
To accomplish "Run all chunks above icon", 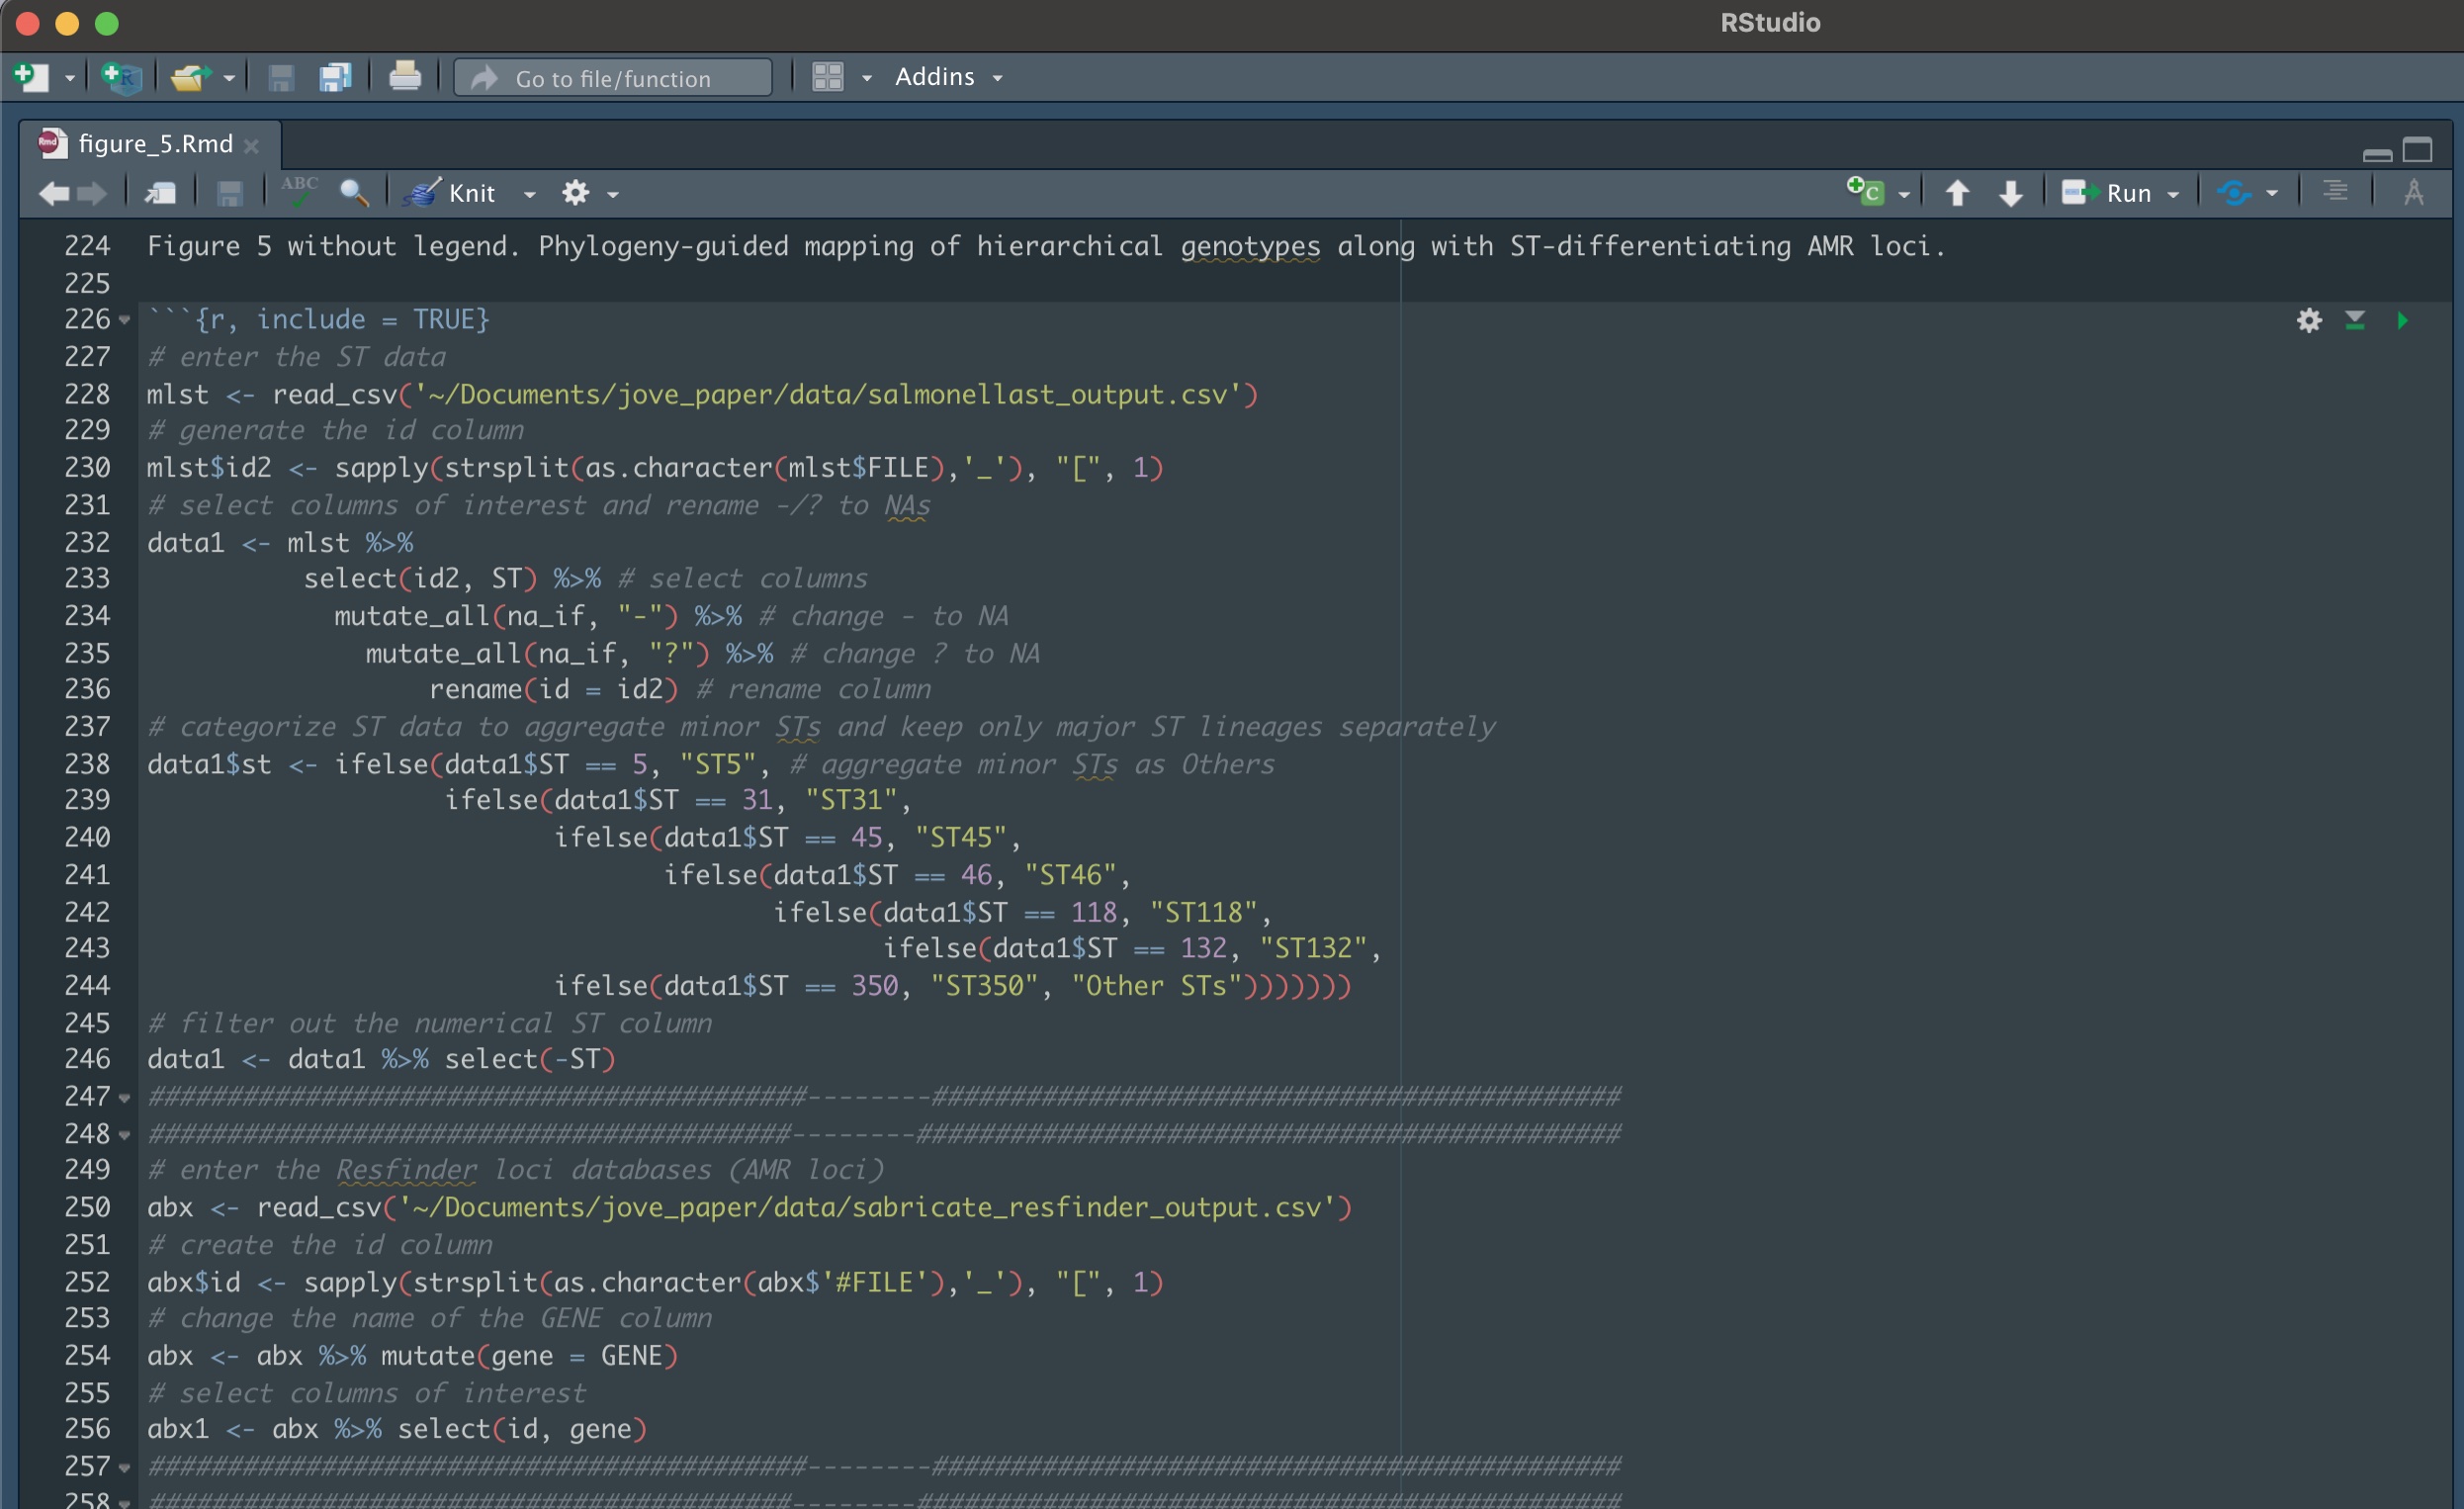I will point(2355,320).
